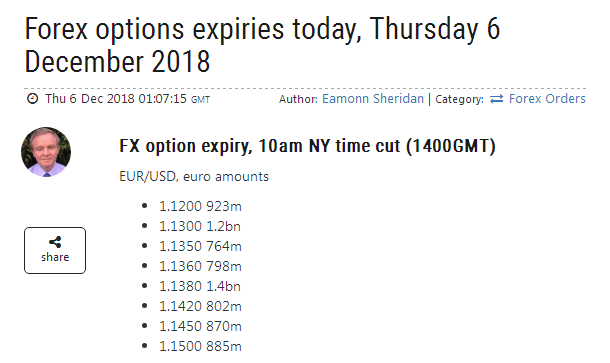Click the 1.1200 923m list entry
Image resolution: width=610 pixels, height=363 pixels.
tap(200, 206)
